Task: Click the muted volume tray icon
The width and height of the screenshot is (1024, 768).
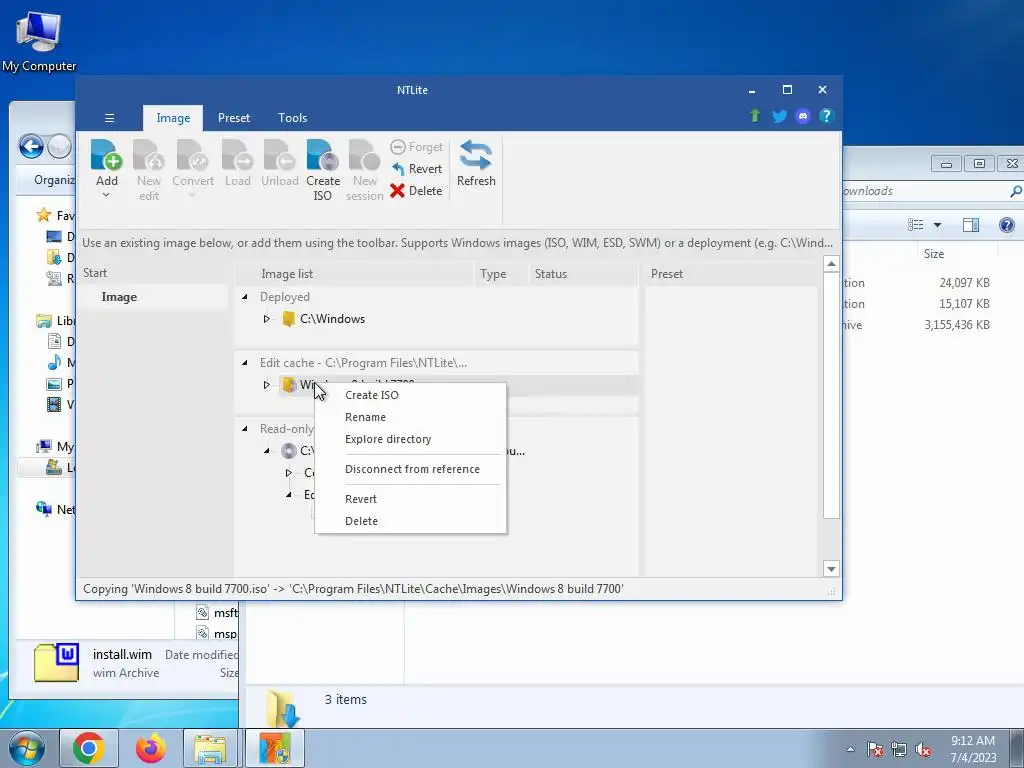Action: point(923,750)
